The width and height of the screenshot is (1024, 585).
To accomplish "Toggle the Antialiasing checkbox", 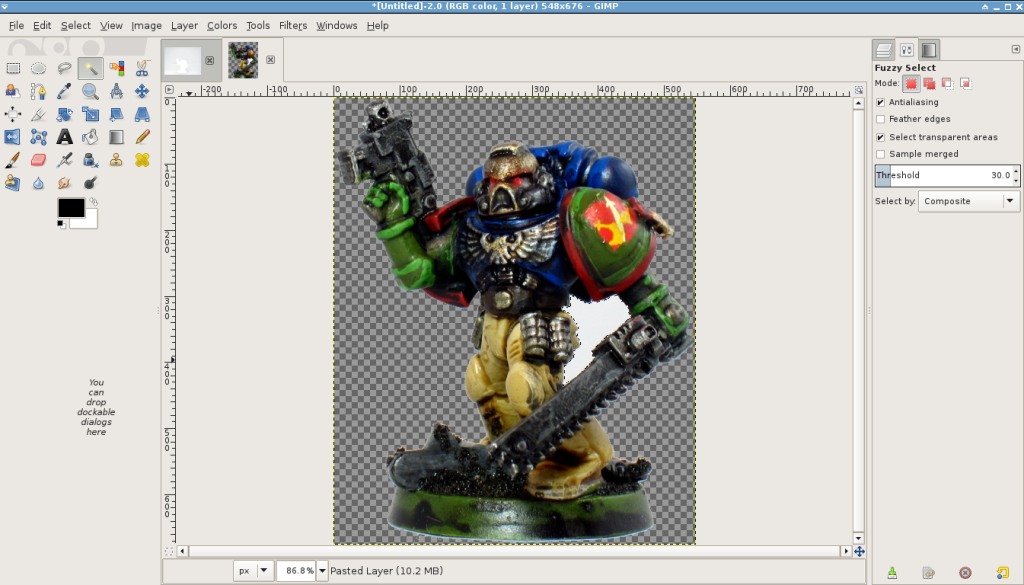I will 880,103.
